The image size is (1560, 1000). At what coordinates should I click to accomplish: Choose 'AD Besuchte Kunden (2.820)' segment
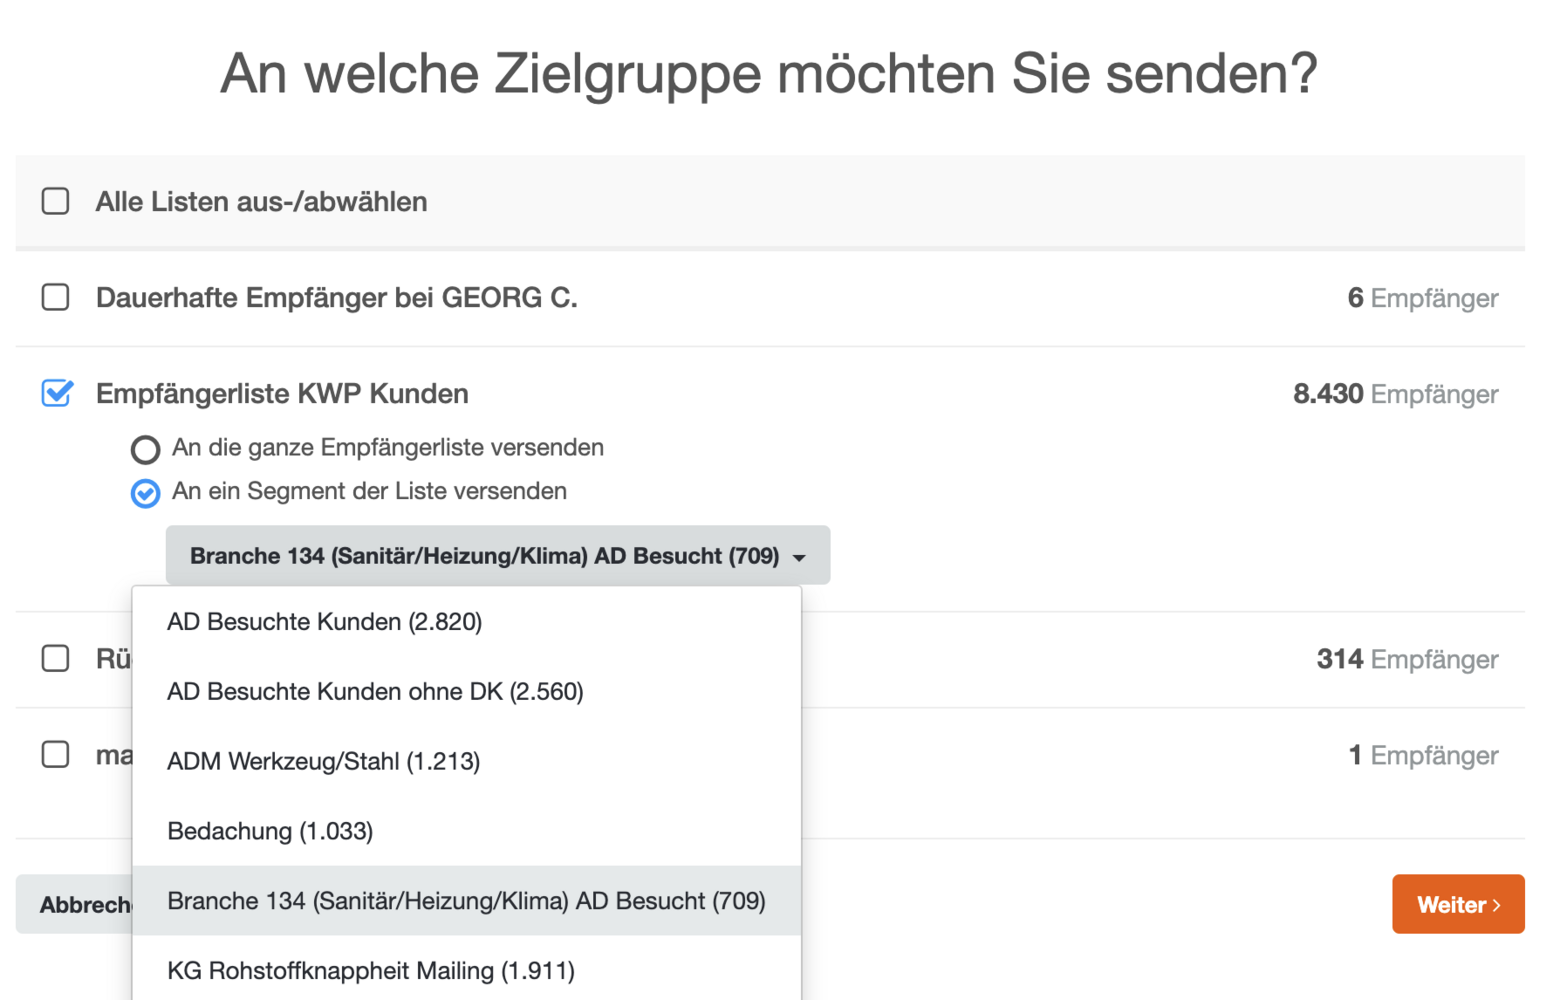[324, 622]
